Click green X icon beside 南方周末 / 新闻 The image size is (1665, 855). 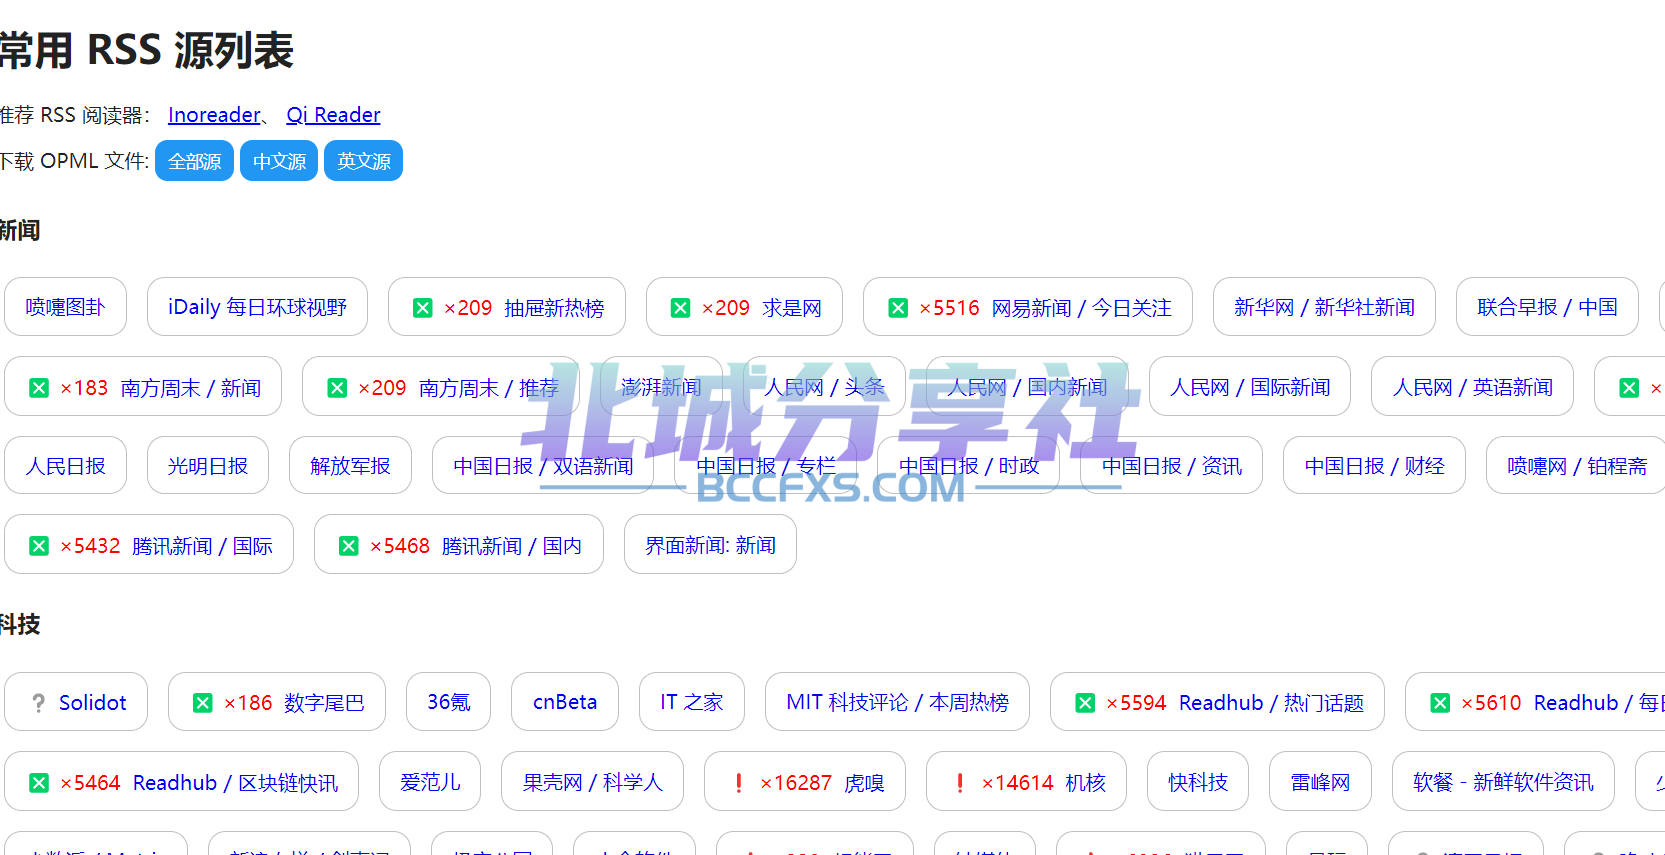pos(39,388)
